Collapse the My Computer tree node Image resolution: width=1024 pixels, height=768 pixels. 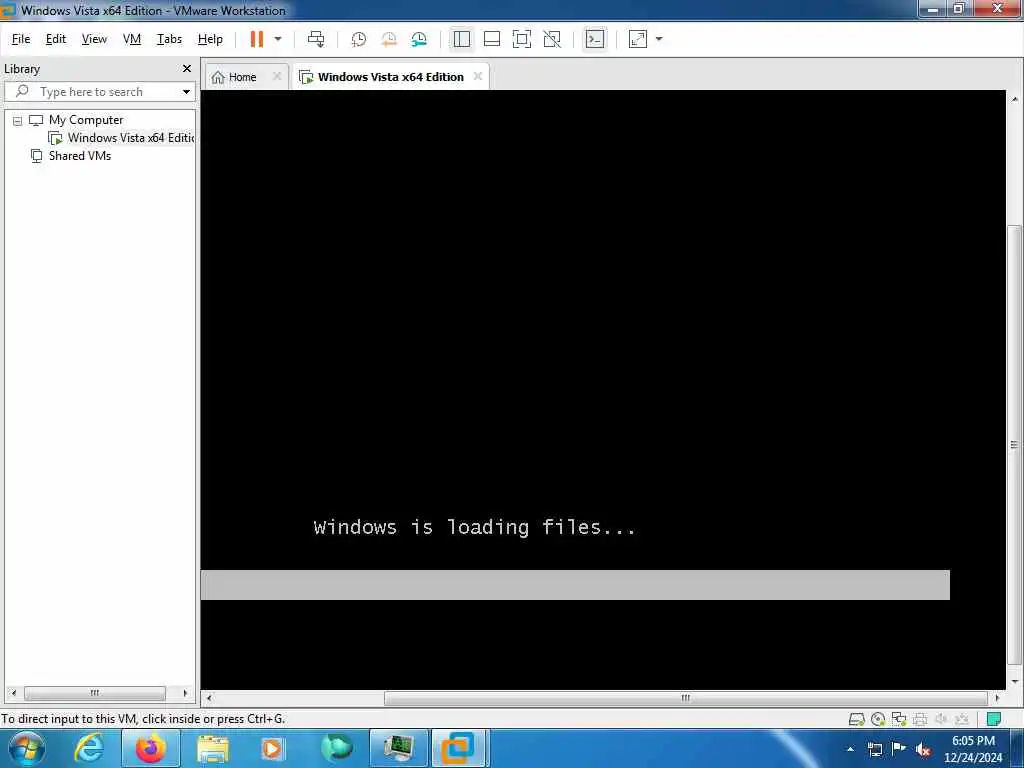[18, 121]
